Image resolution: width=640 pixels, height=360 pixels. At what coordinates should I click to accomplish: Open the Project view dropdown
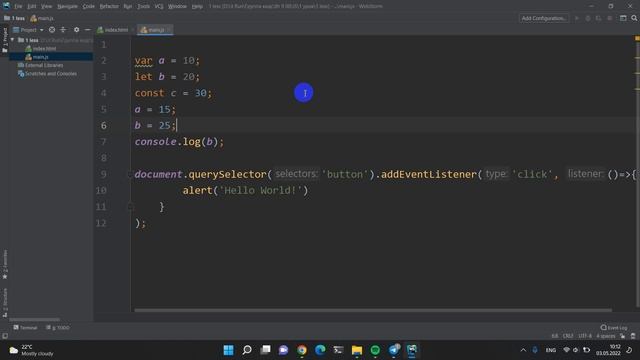point(28,30)
